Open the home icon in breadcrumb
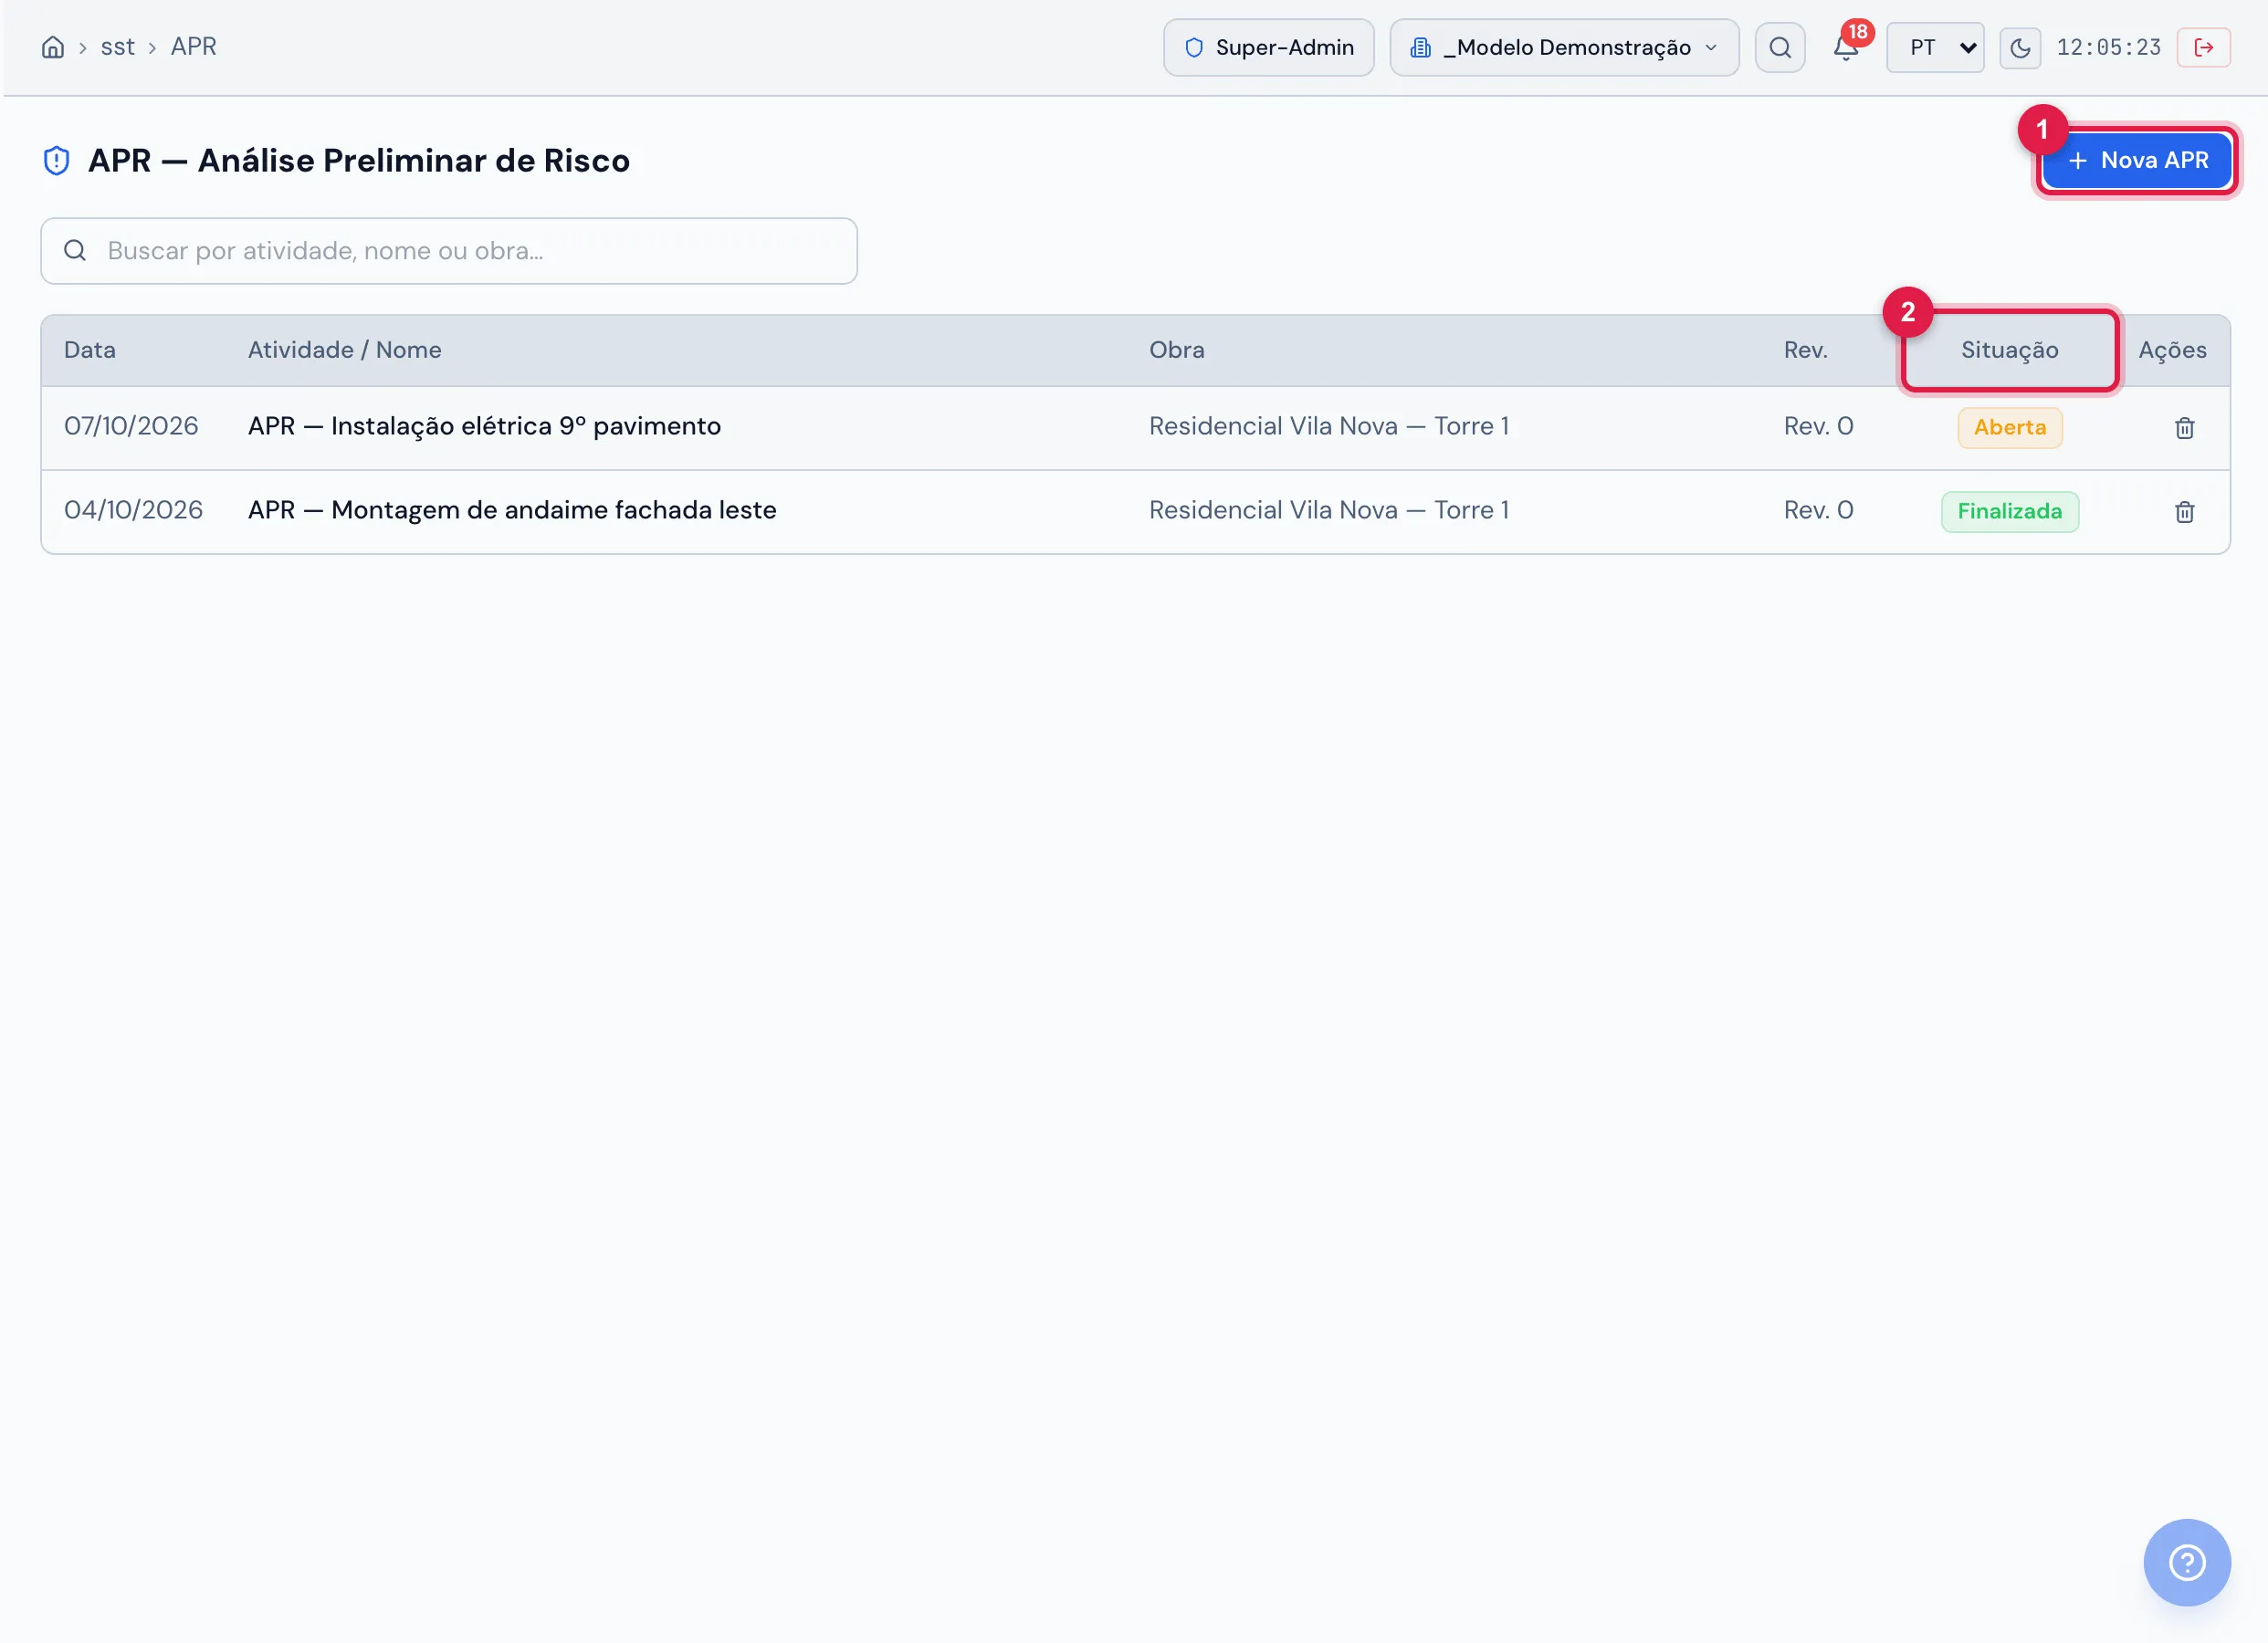2268x1643 pixels. (x=53, y=47)
